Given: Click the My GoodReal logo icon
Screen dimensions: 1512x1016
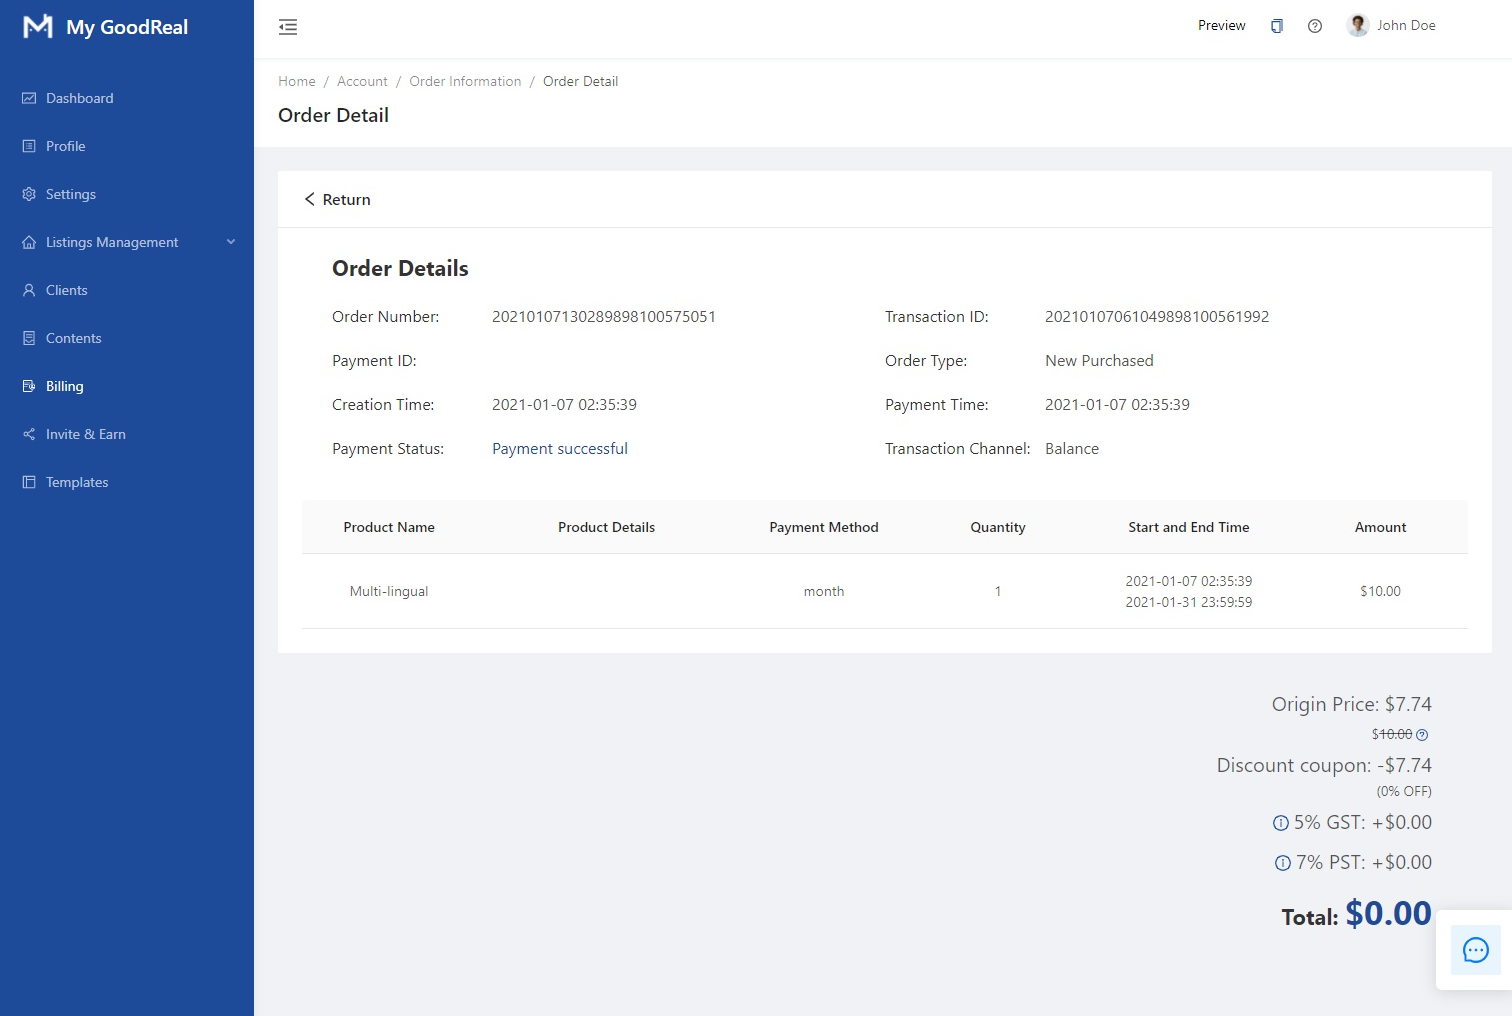Looking at the screenshot, I should (37, 27).
